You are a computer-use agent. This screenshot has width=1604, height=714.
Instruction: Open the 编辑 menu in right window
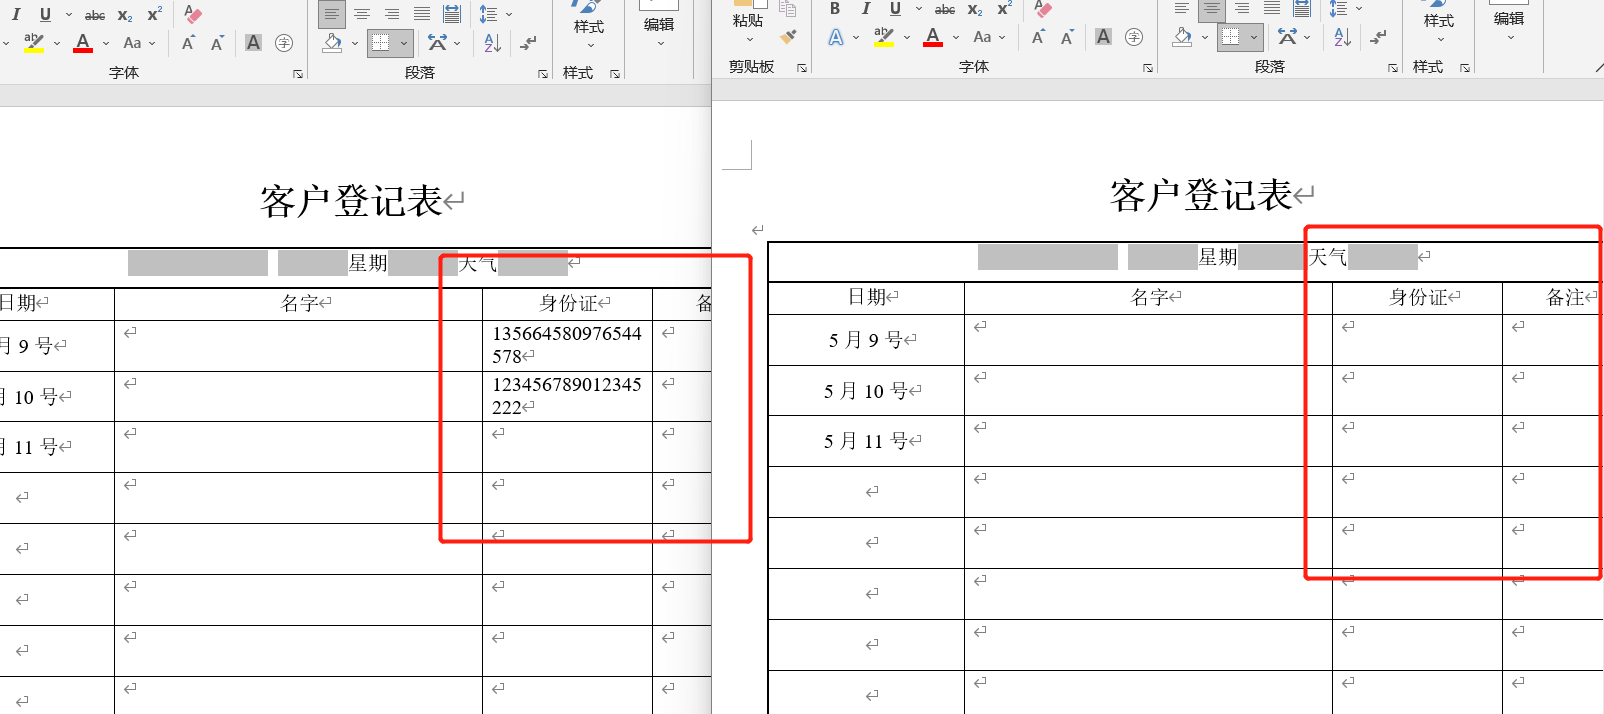point(1509,24)
